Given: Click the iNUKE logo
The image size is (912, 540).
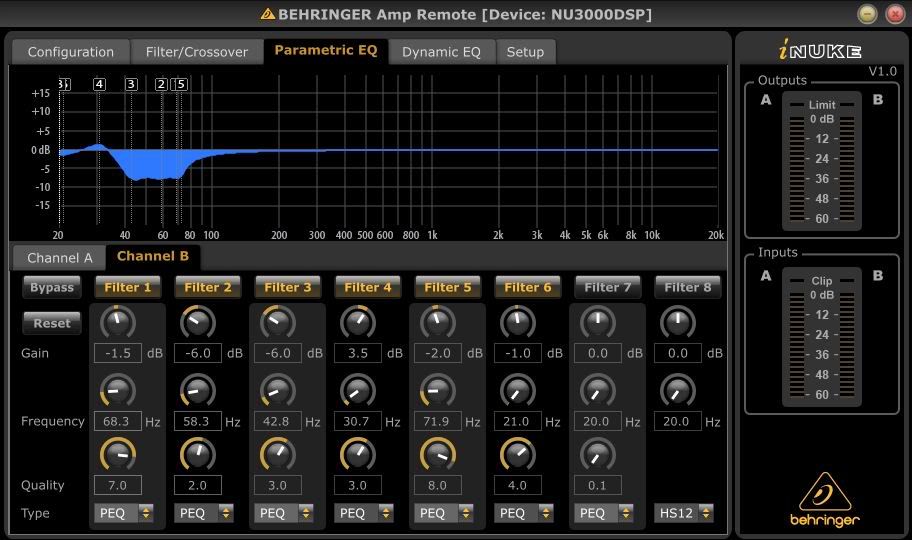Looking at the screenshot, I should pyautogui.click(x=820, y=51).
